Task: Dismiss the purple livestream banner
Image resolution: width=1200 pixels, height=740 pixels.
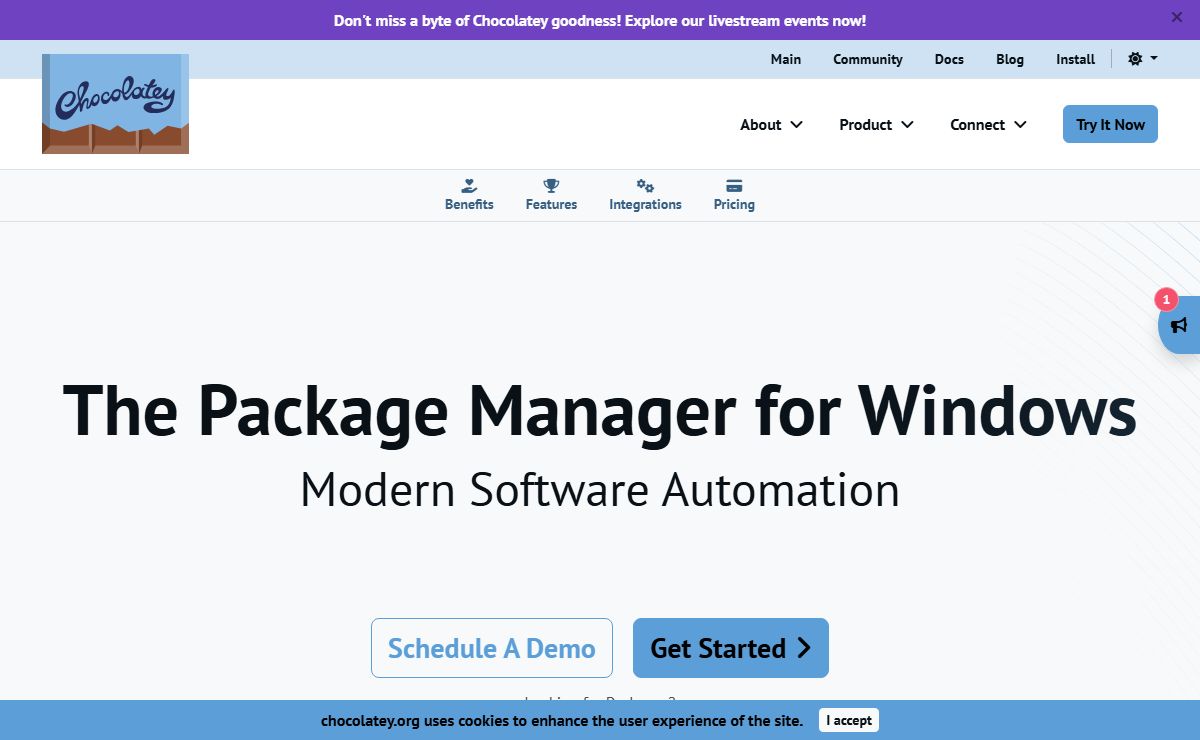Action: (1177, 17)
